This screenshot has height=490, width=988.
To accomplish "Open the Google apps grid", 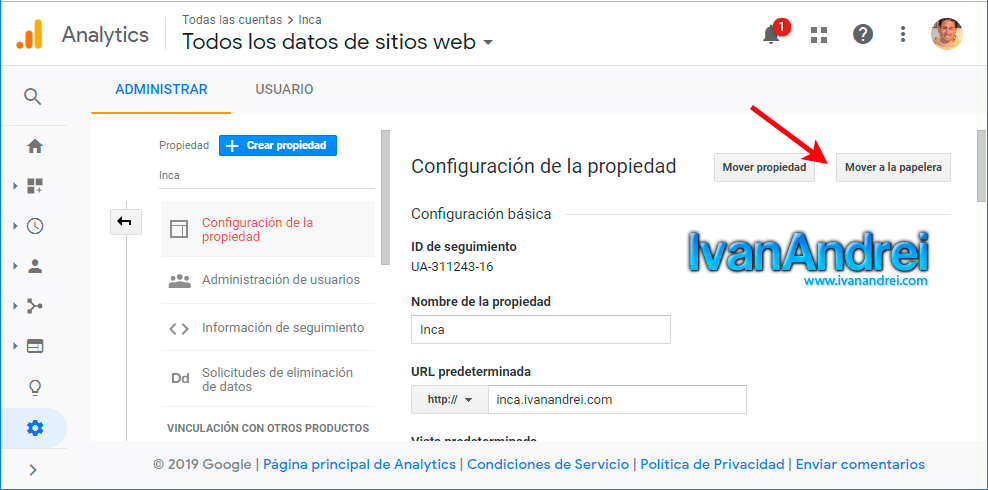I will point(819,35).
